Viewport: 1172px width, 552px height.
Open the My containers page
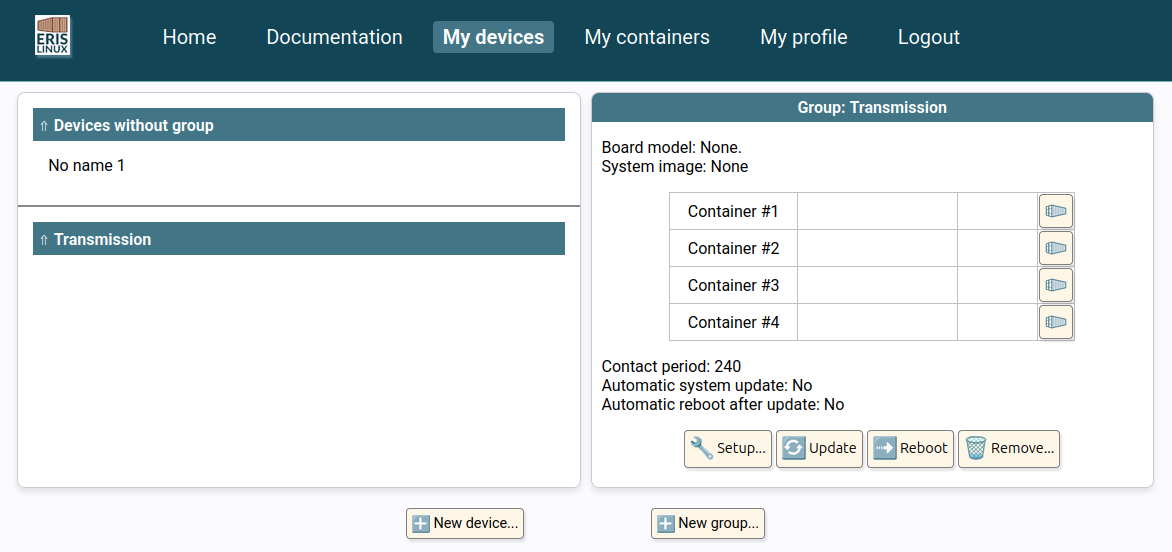coord(647,37)
